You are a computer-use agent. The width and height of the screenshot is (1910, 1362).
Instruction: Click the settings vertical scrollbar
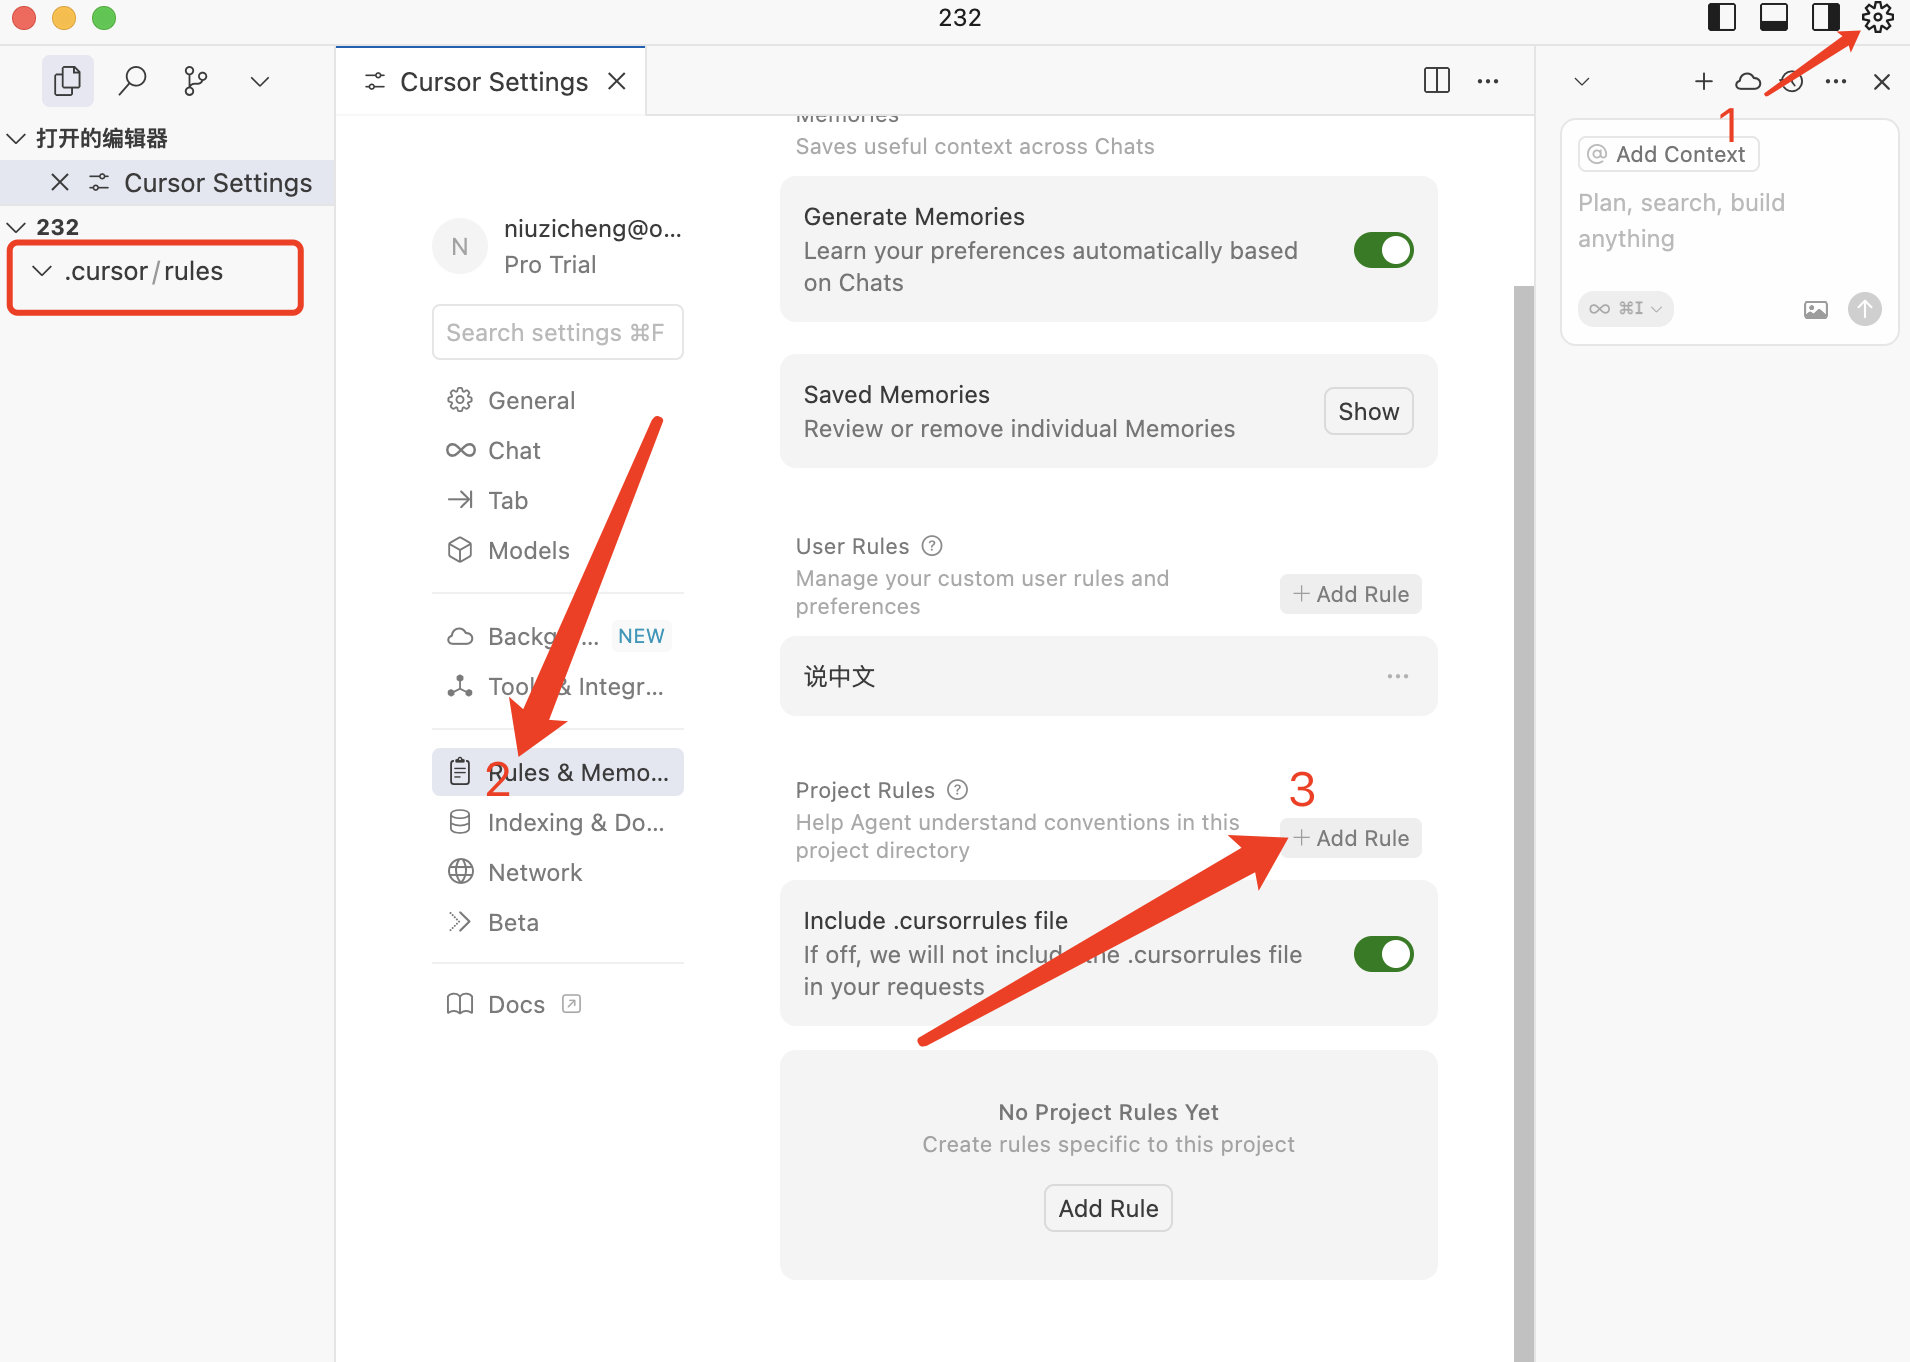(1523, 824)
